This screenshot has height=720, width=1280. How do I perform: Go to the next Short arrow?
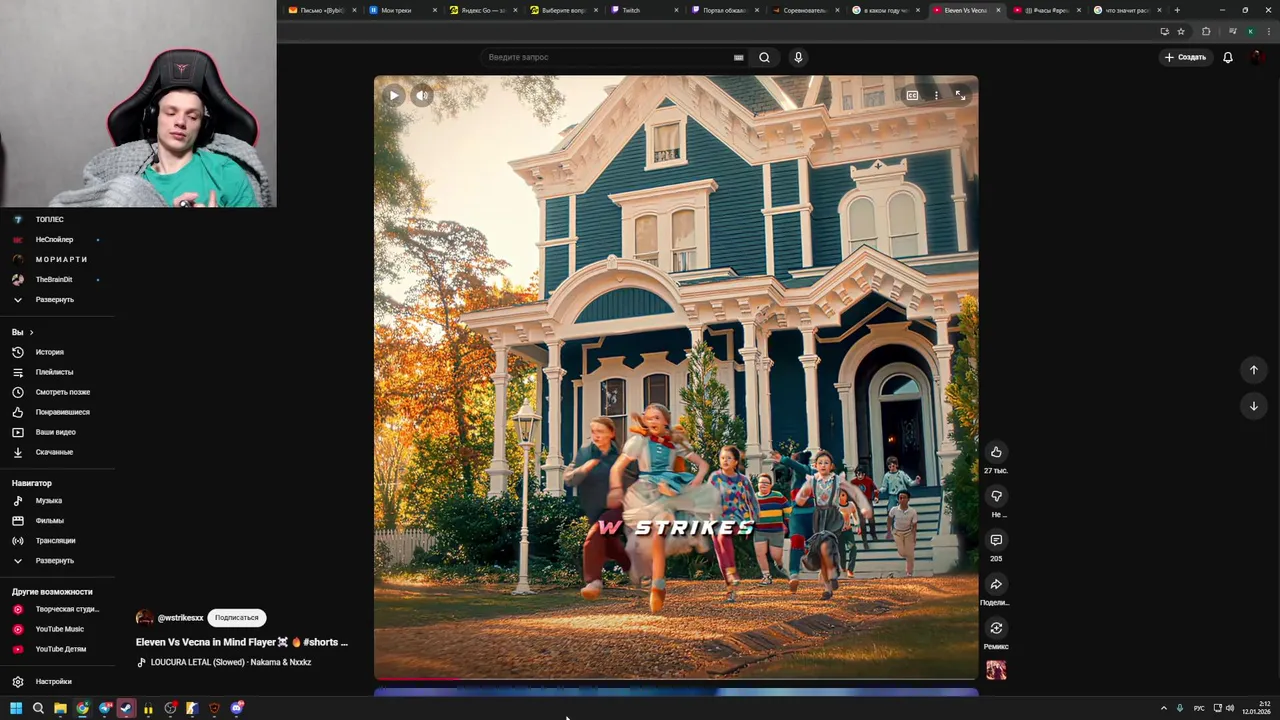(x=1253, y=406)
